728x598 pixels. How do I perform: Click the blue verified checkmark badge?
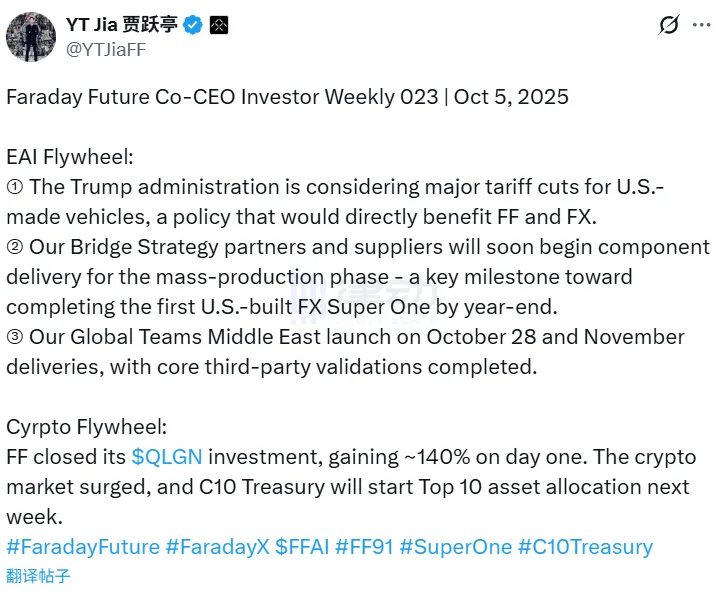tap(193, 25)
